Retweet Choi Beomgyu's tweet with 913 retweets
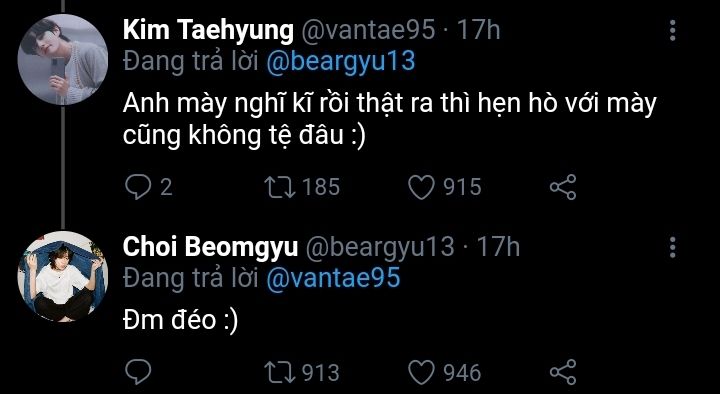This screenshot has height=394, width=720. pos(280,372)
